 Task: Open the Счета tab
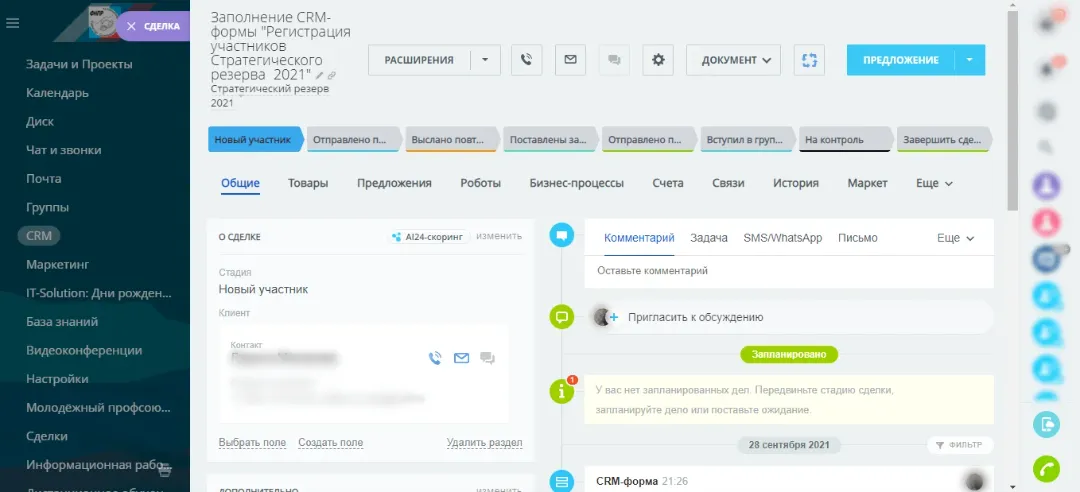(x=667, y=183)
